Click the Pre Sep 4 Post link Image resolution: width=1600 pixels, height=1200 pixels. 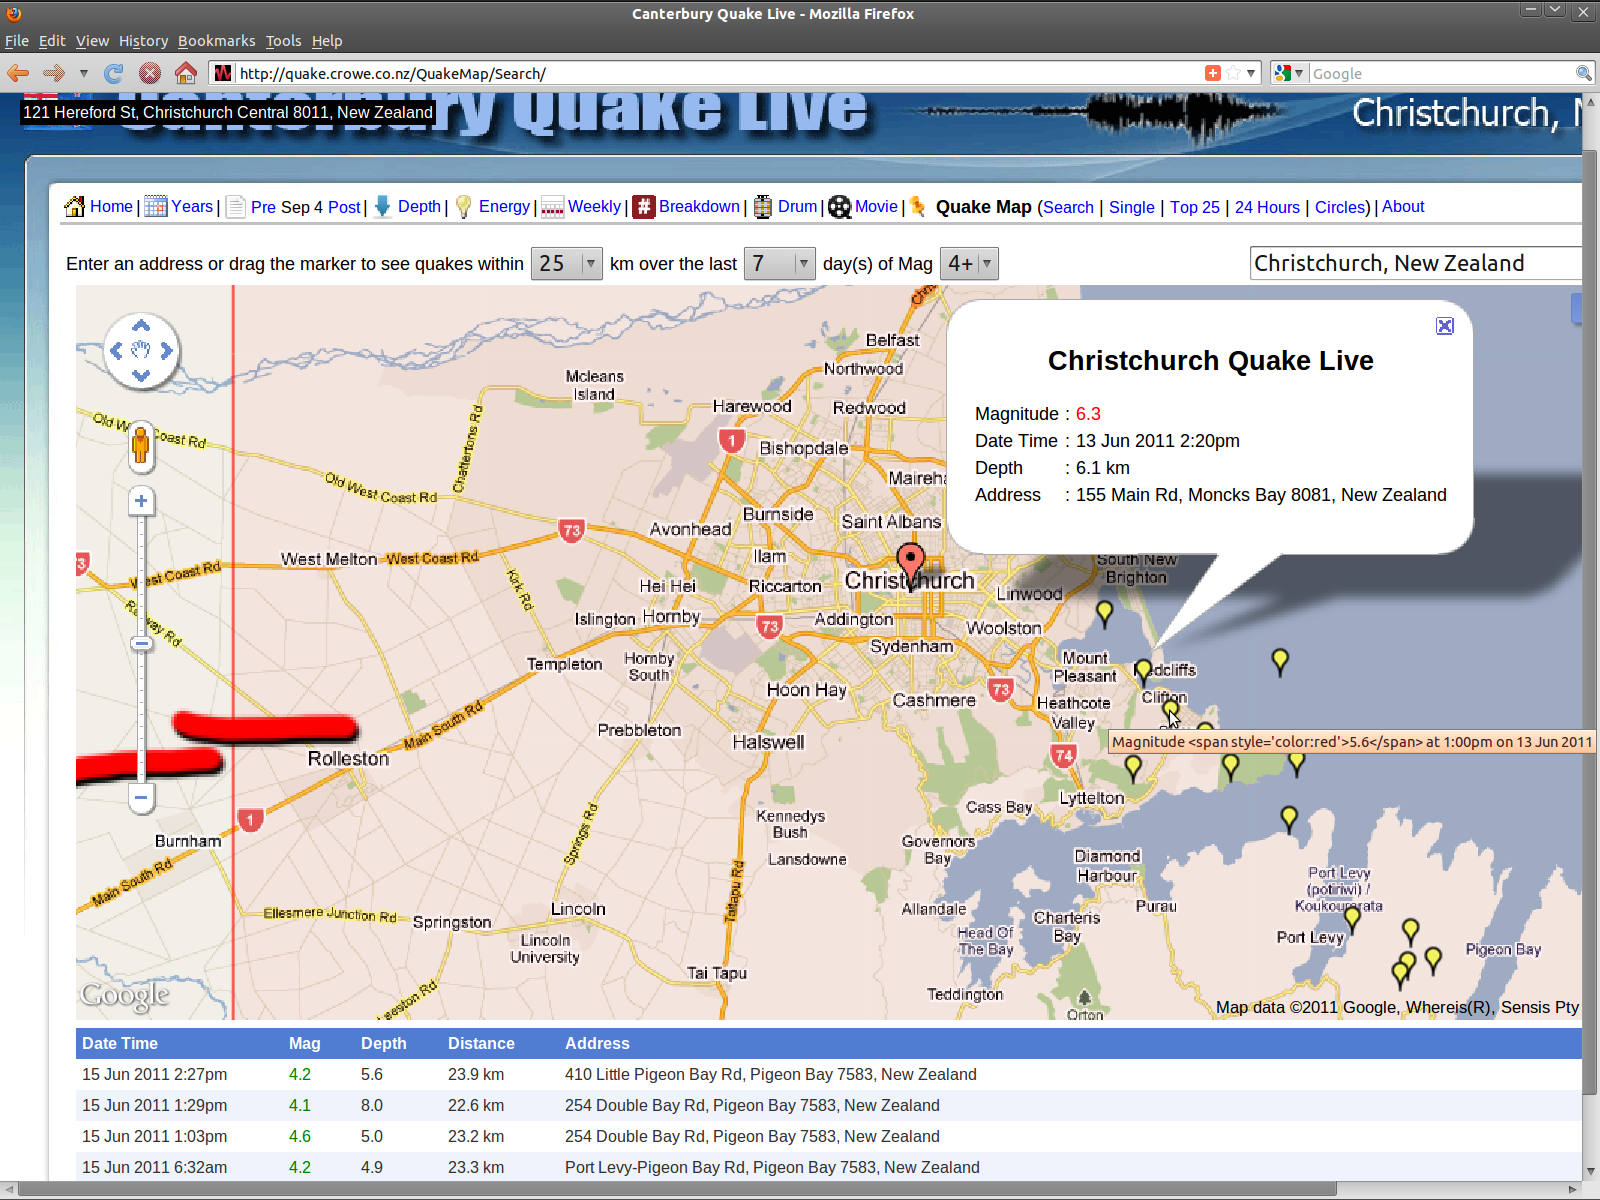[x=305, y=207]
